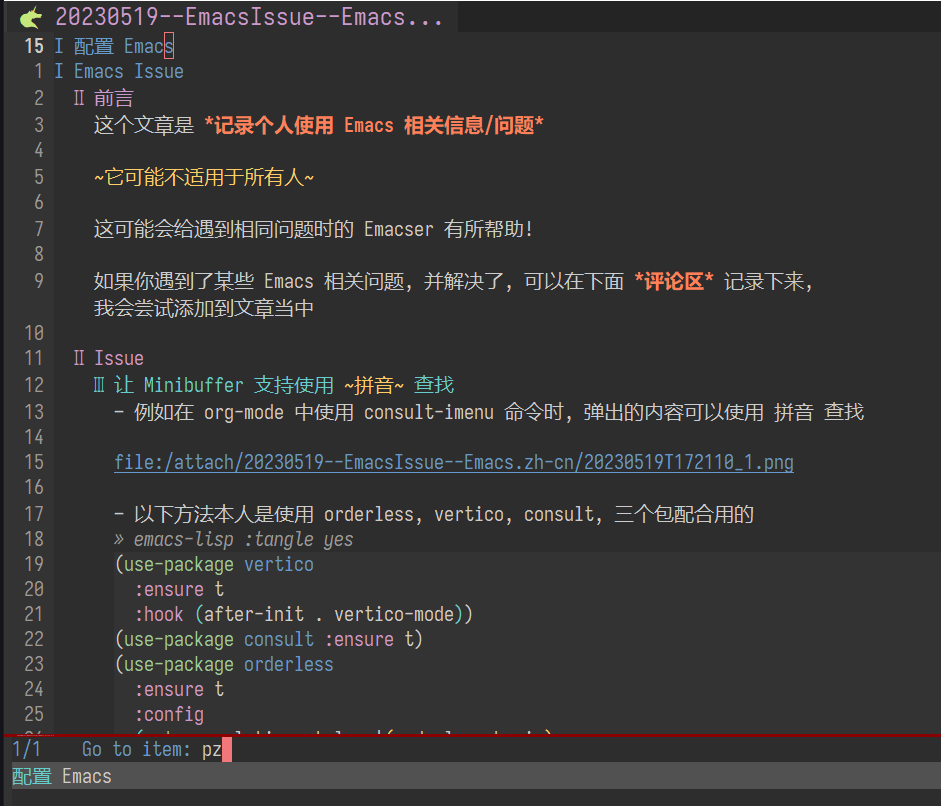This screenshot has width=941, height=806.
Task: Click the Emacs gnu icon in tab bar
Action: (x=31, y=17)
